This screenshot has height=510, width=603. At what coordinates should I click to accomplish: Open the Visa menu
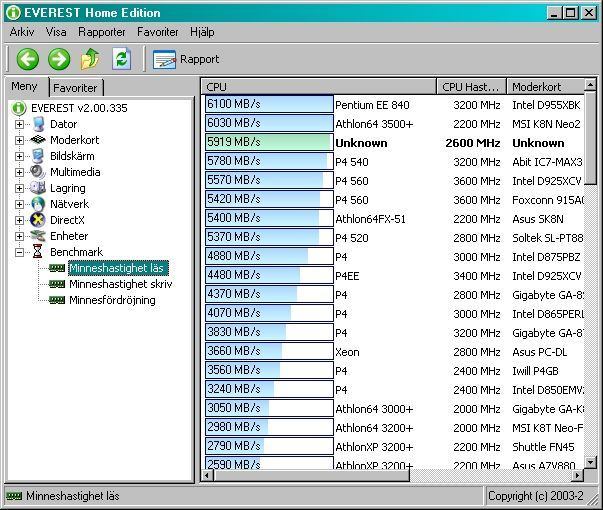(x=56, y=32)
